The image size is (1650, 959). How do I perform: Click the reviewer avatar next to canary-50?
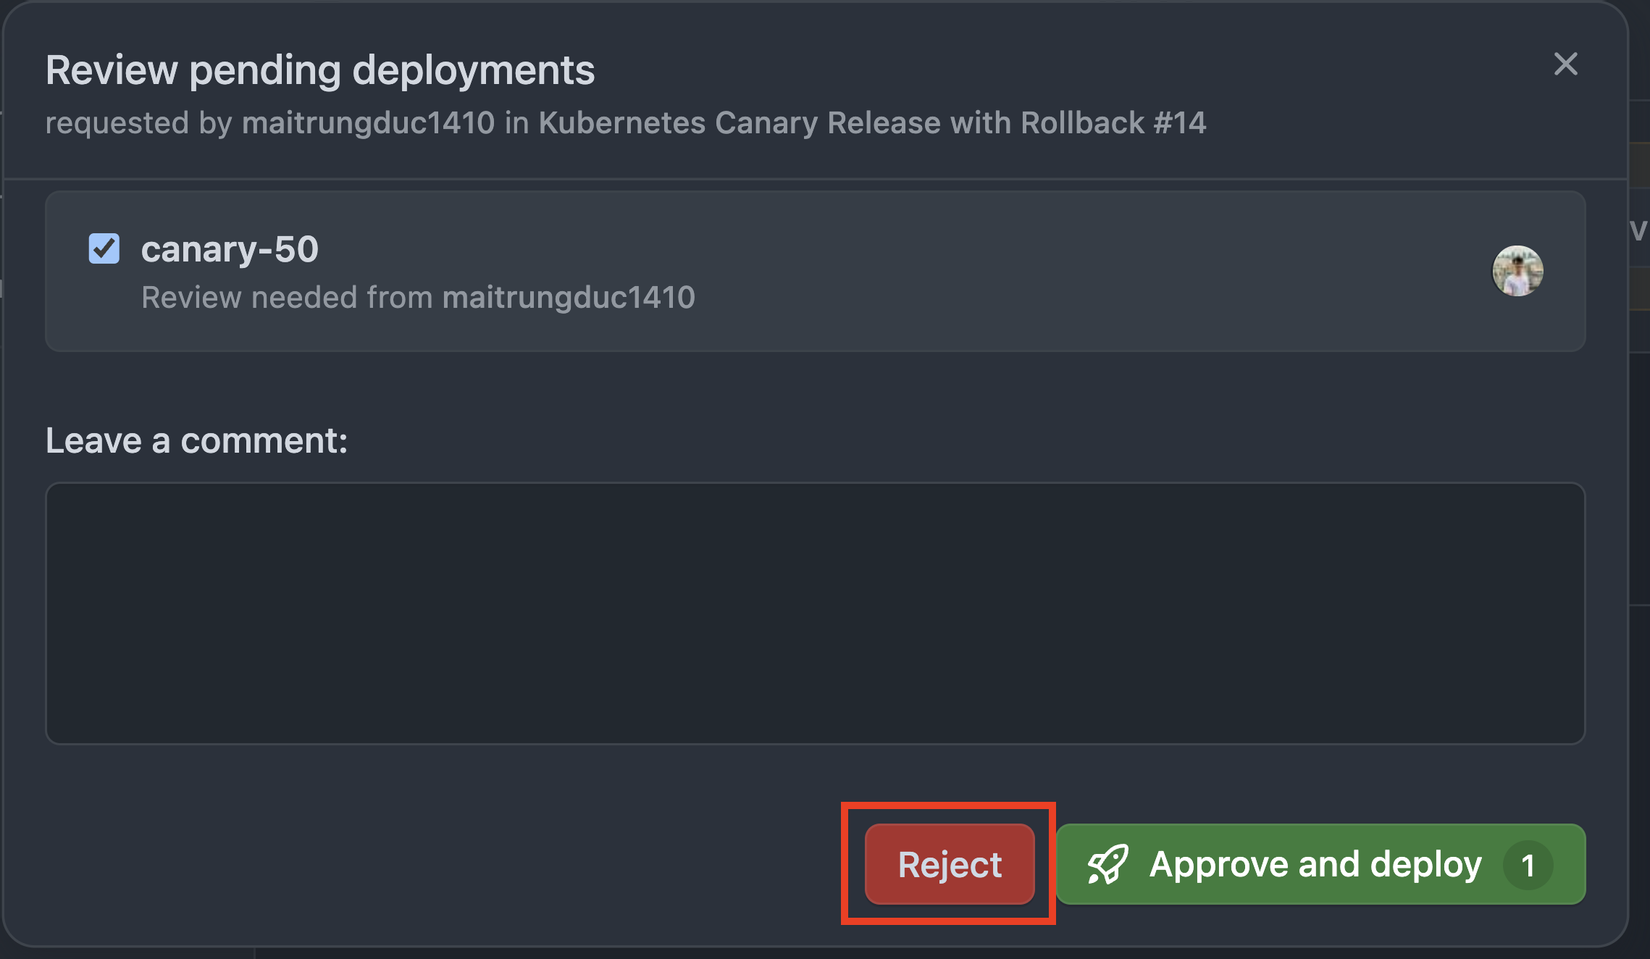click(1517, 271)
